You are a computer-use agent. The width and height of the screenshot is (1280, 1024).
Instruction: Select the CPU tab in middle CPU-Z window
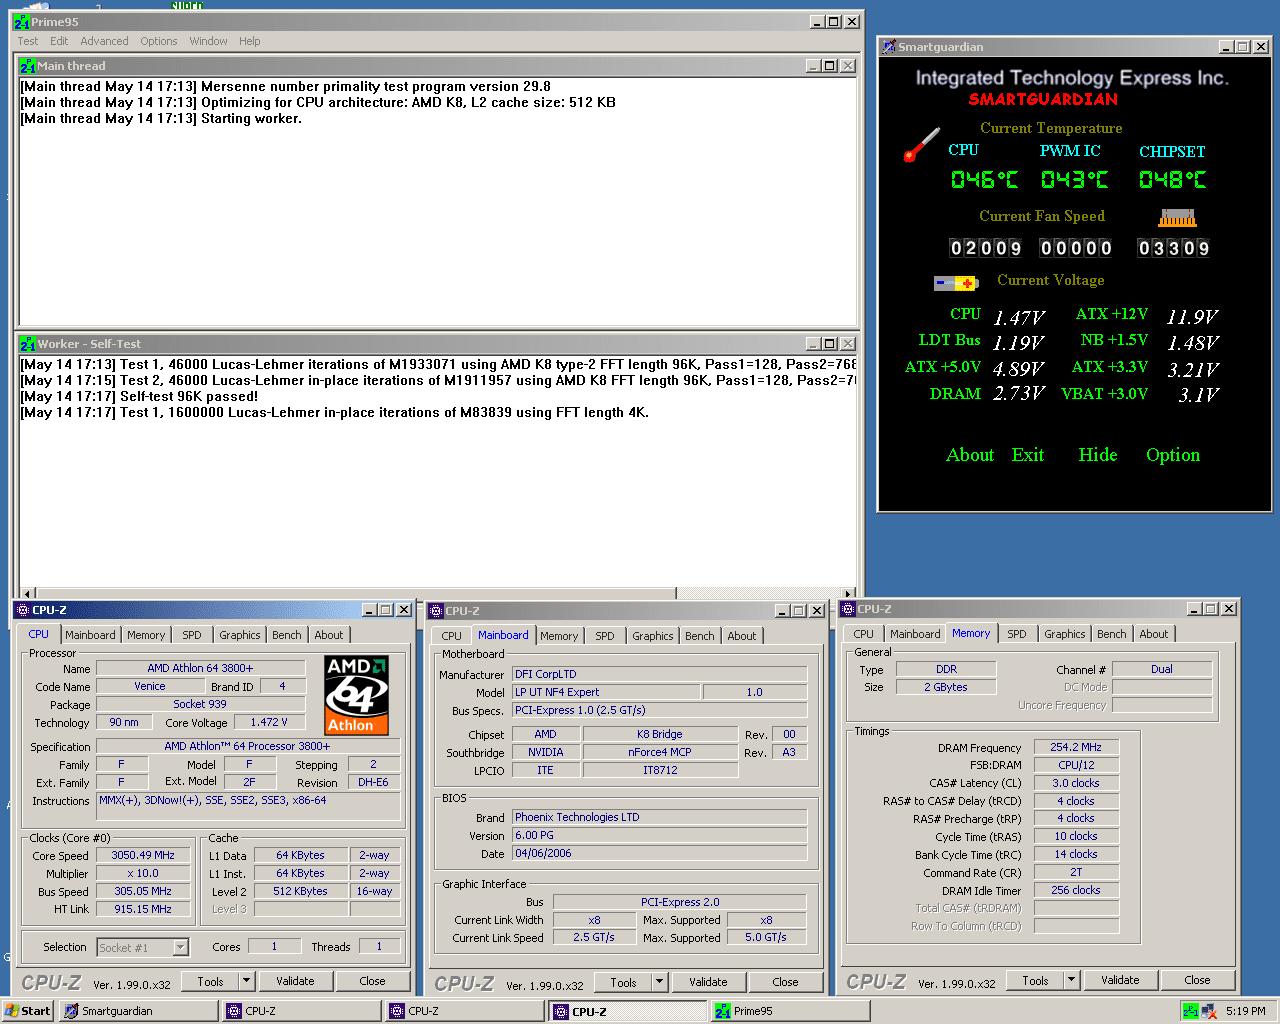pyautogui.click(x=452, y=636)
